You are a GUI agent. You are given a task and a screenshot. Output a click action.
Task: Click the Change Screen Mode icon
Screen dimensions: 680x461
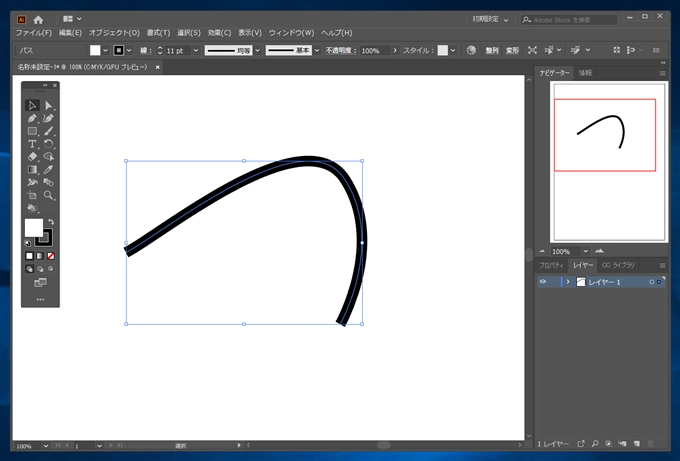[x=40, y=283]
